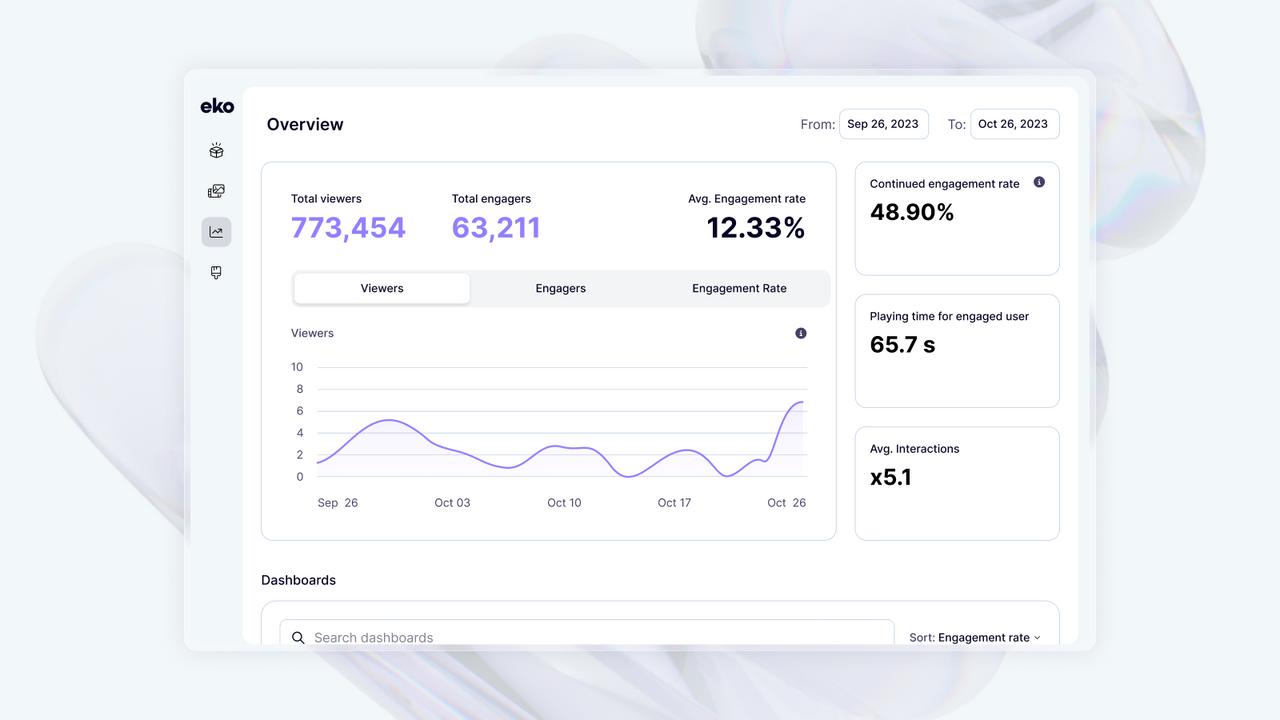Click the Sep 26 axis label
Viewport: 1280px width, 720px height.
338,503
